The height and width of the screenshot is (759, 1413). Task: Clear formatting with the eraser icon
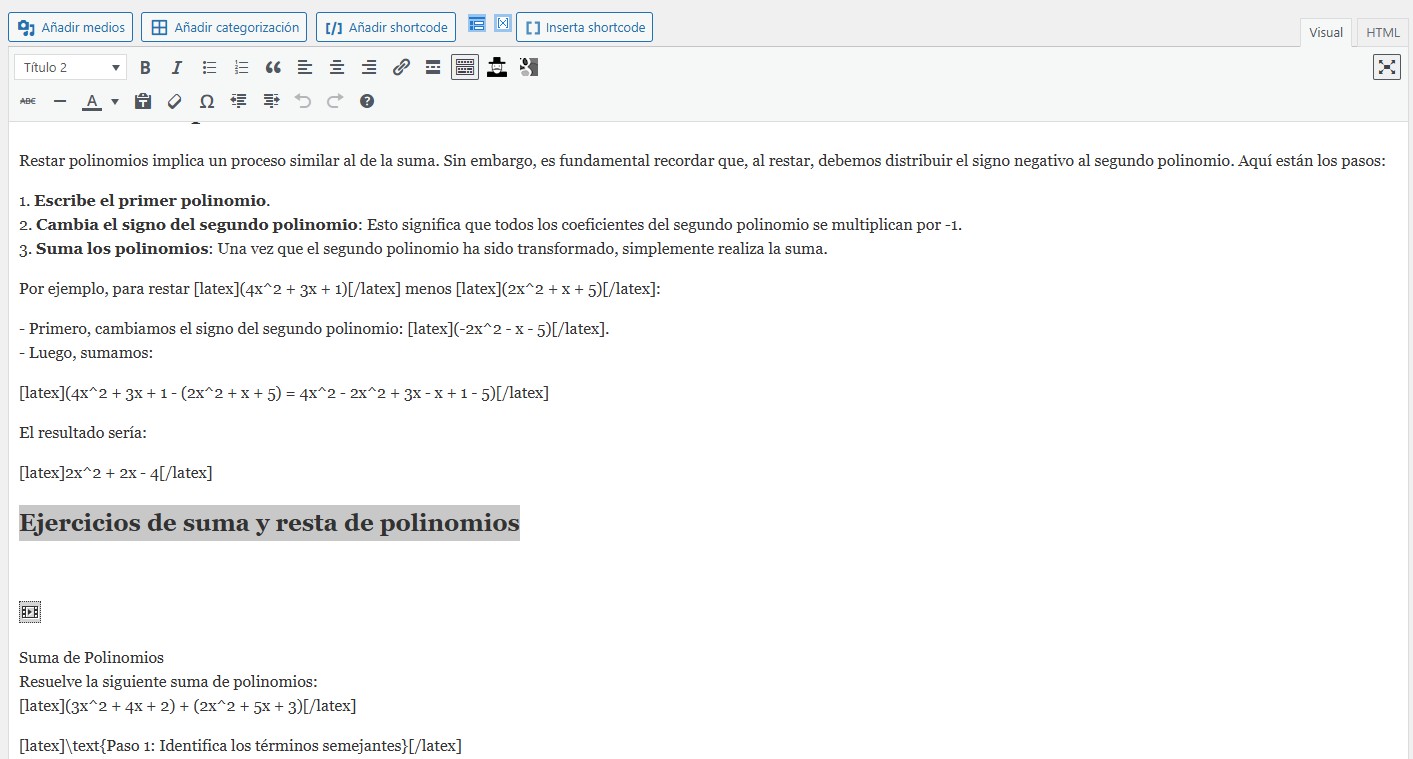click(175, 101)
